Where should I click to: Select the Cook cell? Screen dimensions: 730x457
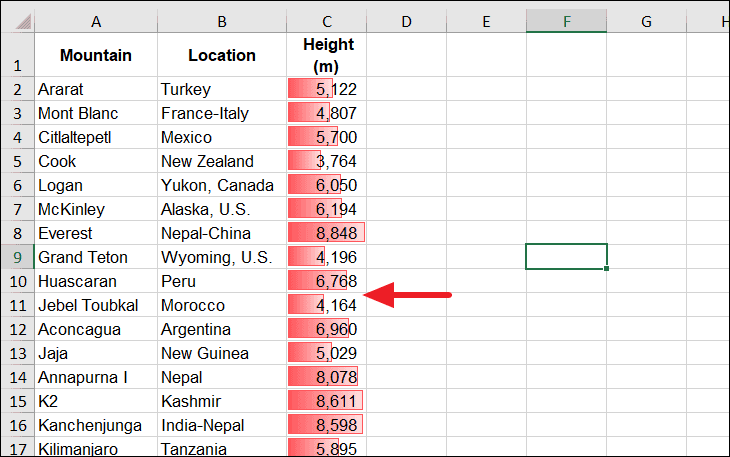(x=96, y=161)
